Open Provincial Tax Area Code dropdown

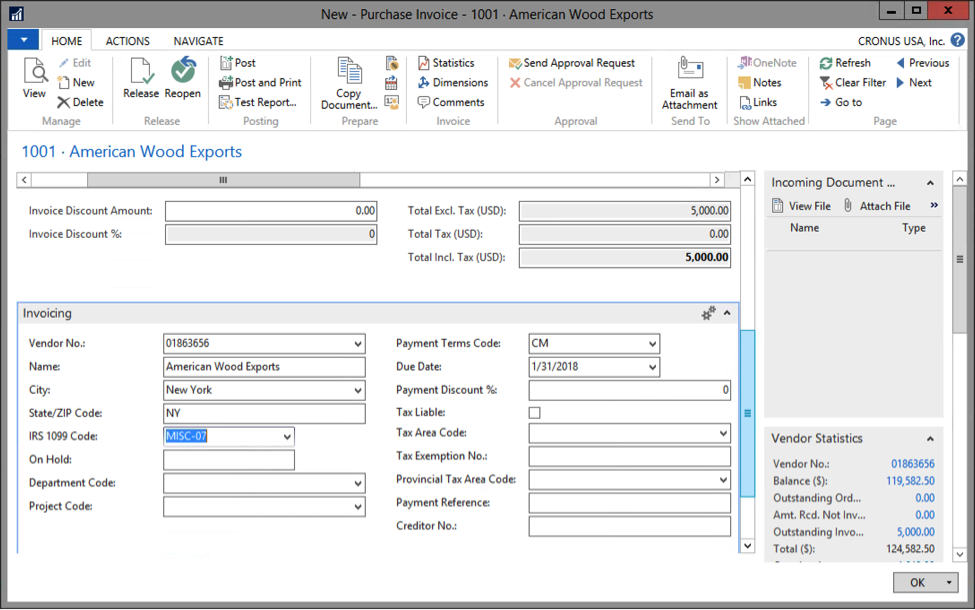[x=723, y=479]
